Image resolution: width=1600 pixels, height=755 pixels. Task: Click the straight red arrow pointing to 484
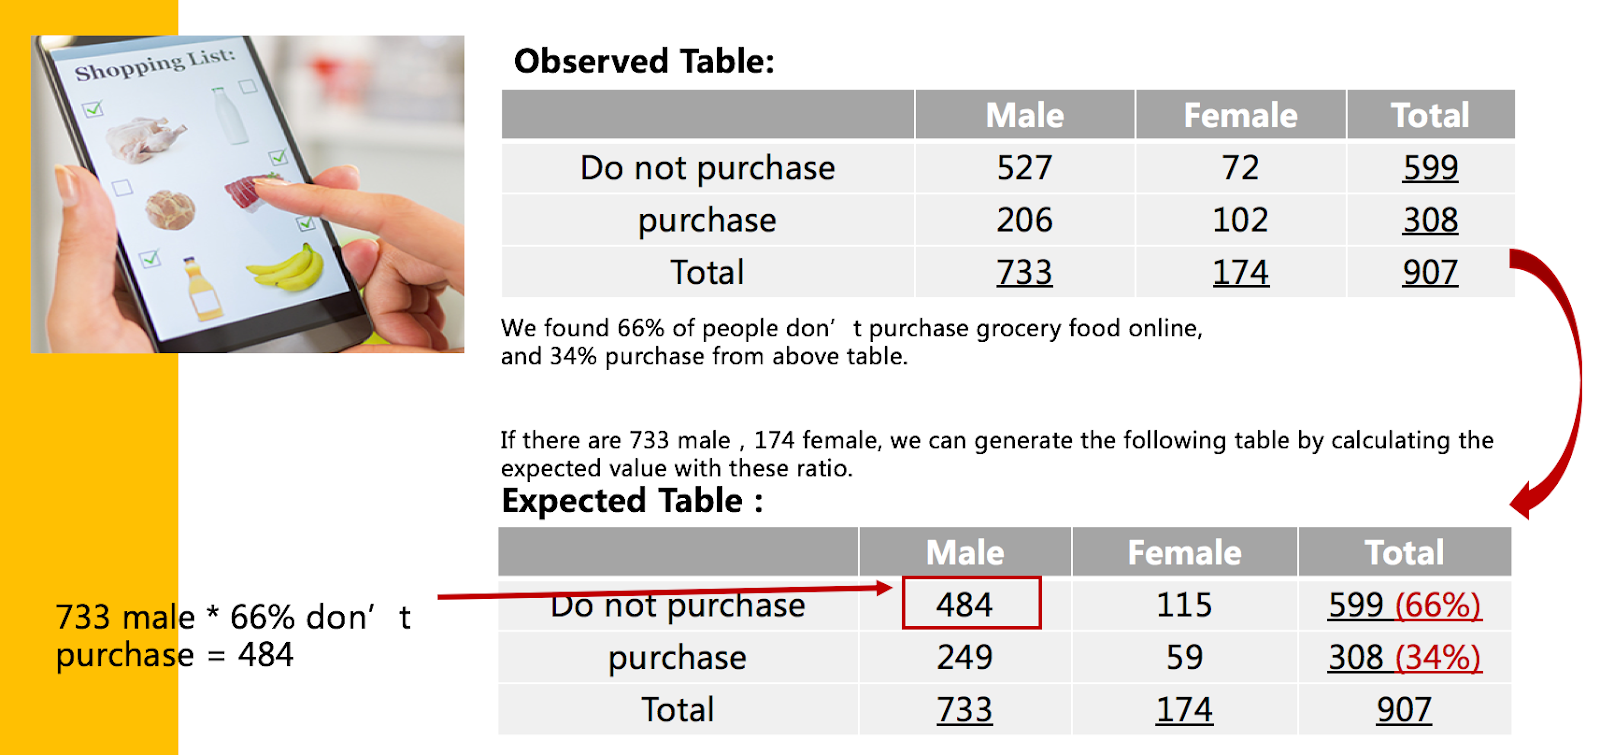(665, 591)
